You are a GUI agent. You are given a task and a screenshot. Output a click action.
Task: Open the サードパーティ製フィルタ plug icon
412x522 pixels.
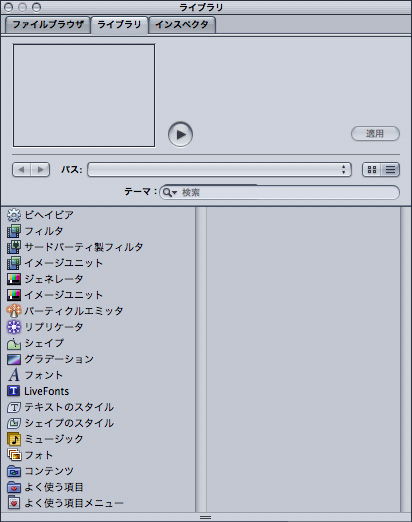[14, 247]
